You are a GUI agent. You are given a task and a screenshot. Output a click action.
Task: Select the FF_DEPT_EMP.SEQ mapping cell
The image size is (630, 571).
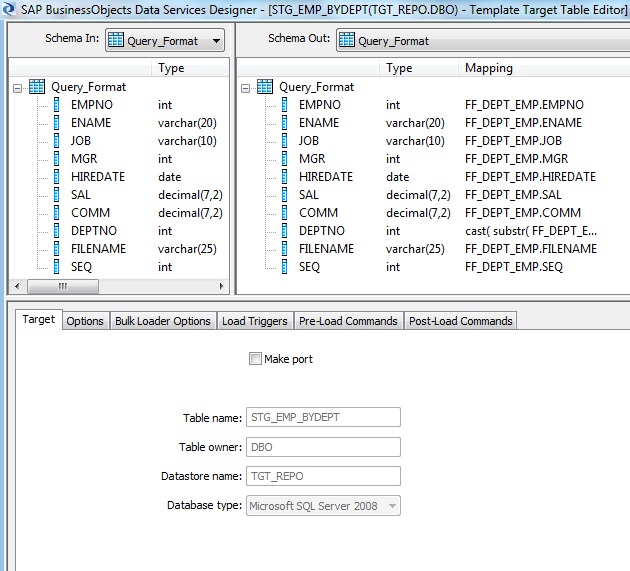click(514, 267)
